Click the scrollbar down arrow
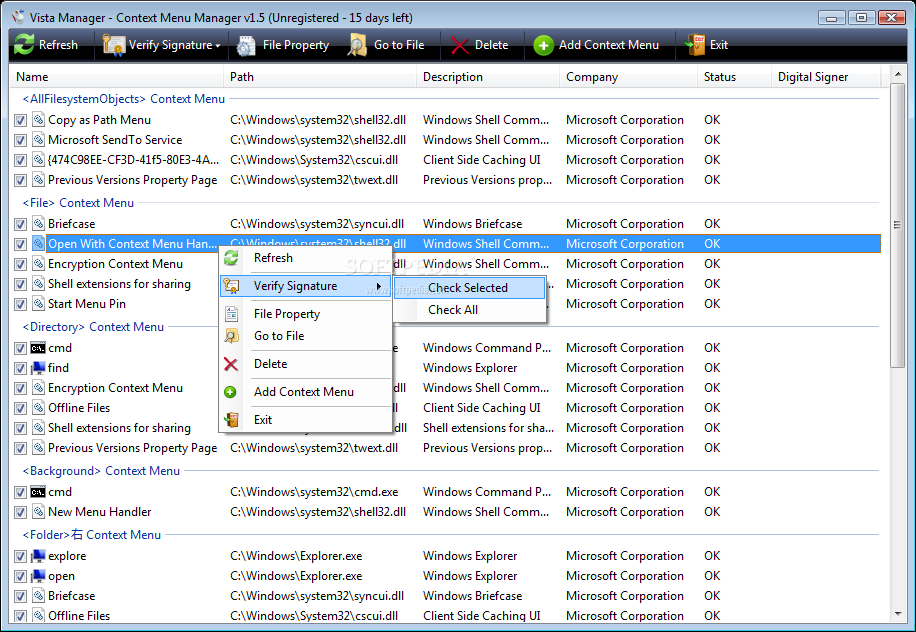This screenshot has height=632, width=916. [897, 614]
